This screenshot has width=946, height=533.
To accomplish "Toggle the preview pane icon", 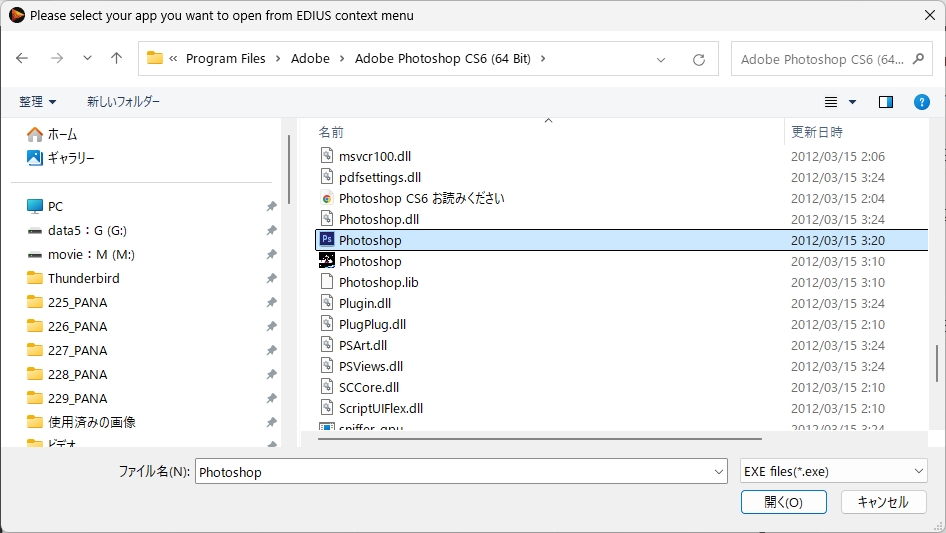I will pyautogui.click(x=885, y=102).
